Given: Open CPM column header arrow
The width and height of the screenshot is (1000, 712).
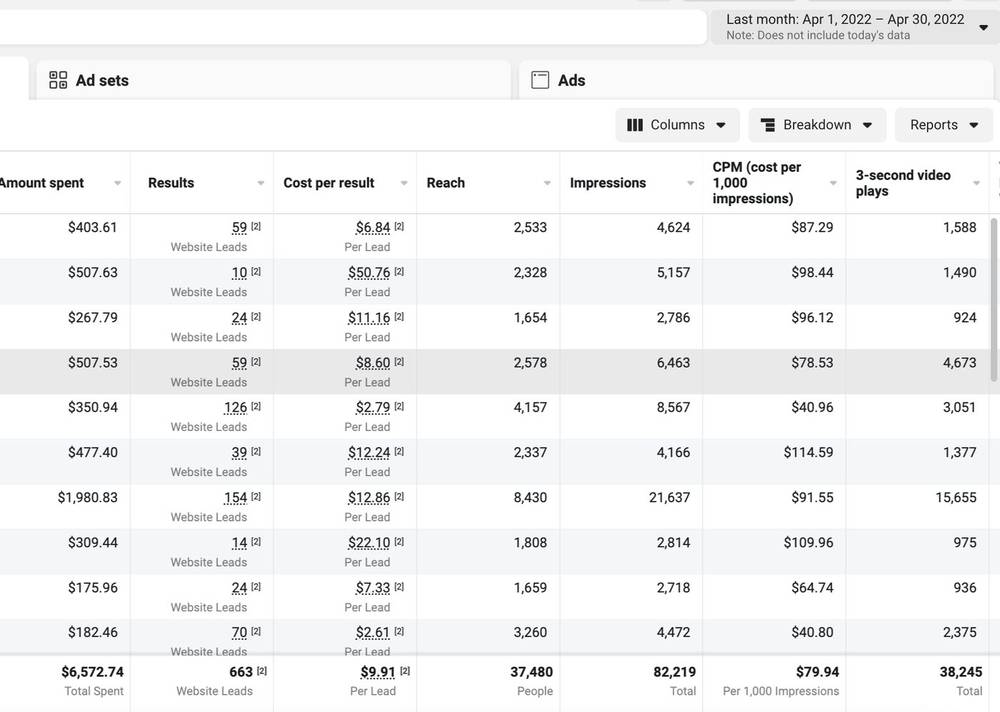Looking at the screenshot, I should (x=833, y=183).
